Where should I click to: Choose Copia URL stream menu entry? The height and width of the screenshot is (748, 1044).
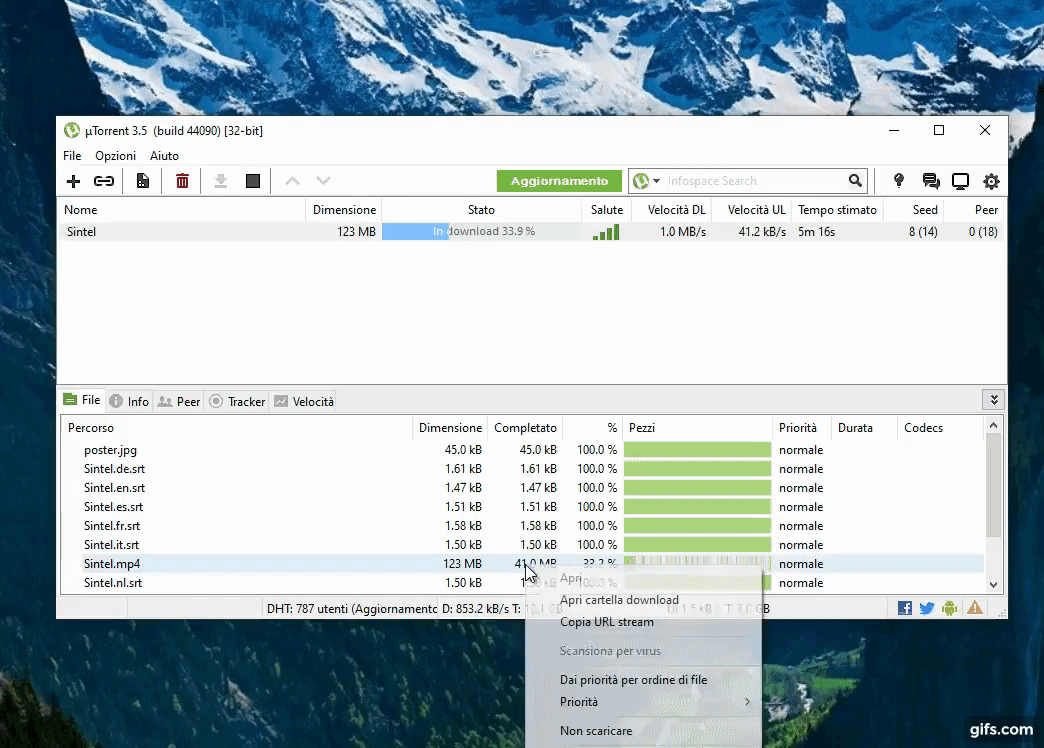pyautogui.click(x=607, y=621)
